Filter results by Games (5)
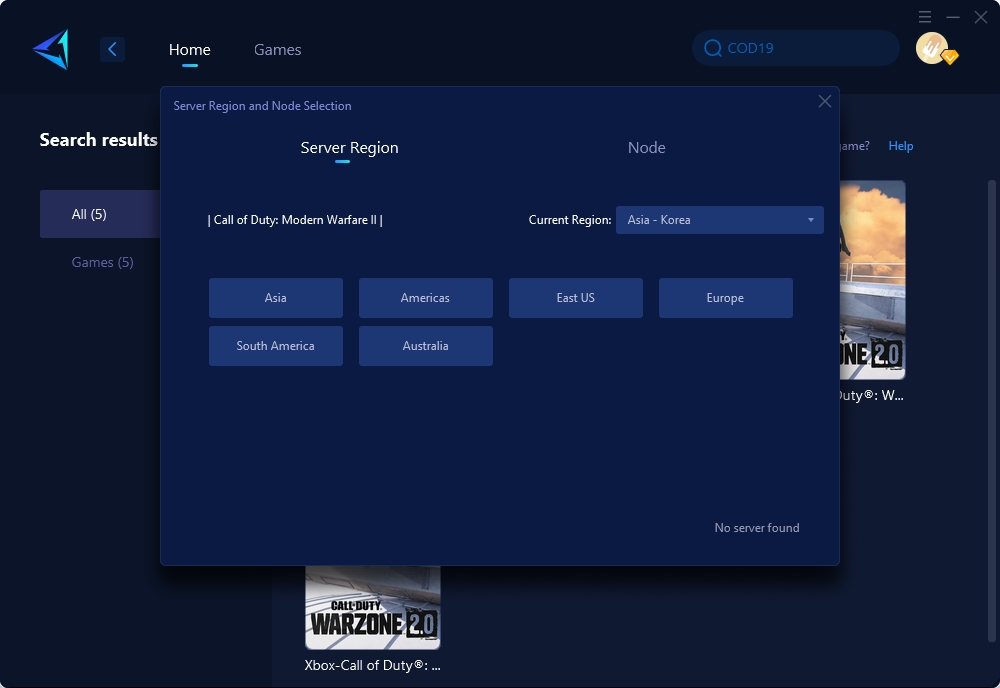 pyautogui.click(x=102, y=262)
